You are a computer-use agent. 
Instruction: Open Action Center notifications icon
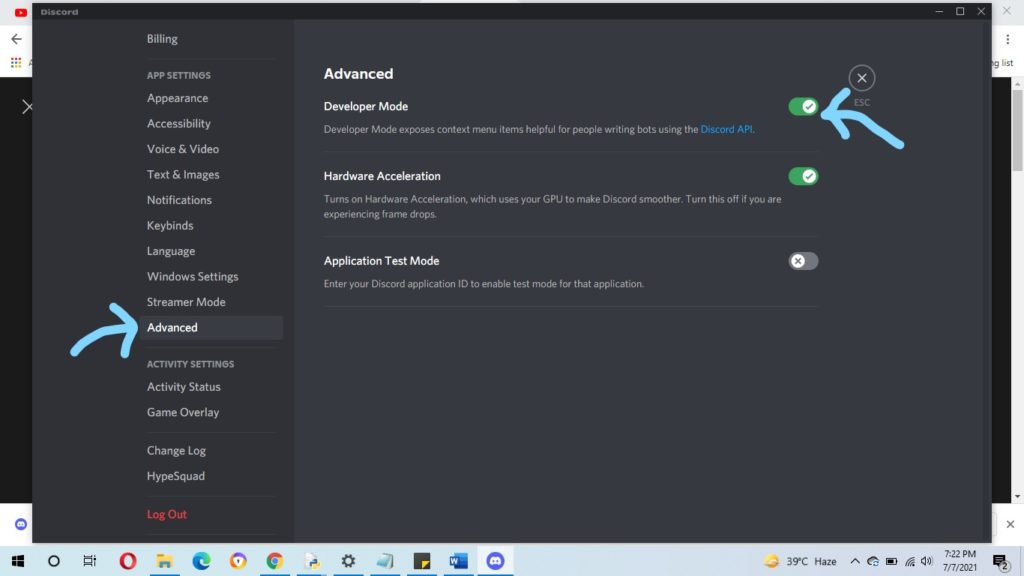1001,561
